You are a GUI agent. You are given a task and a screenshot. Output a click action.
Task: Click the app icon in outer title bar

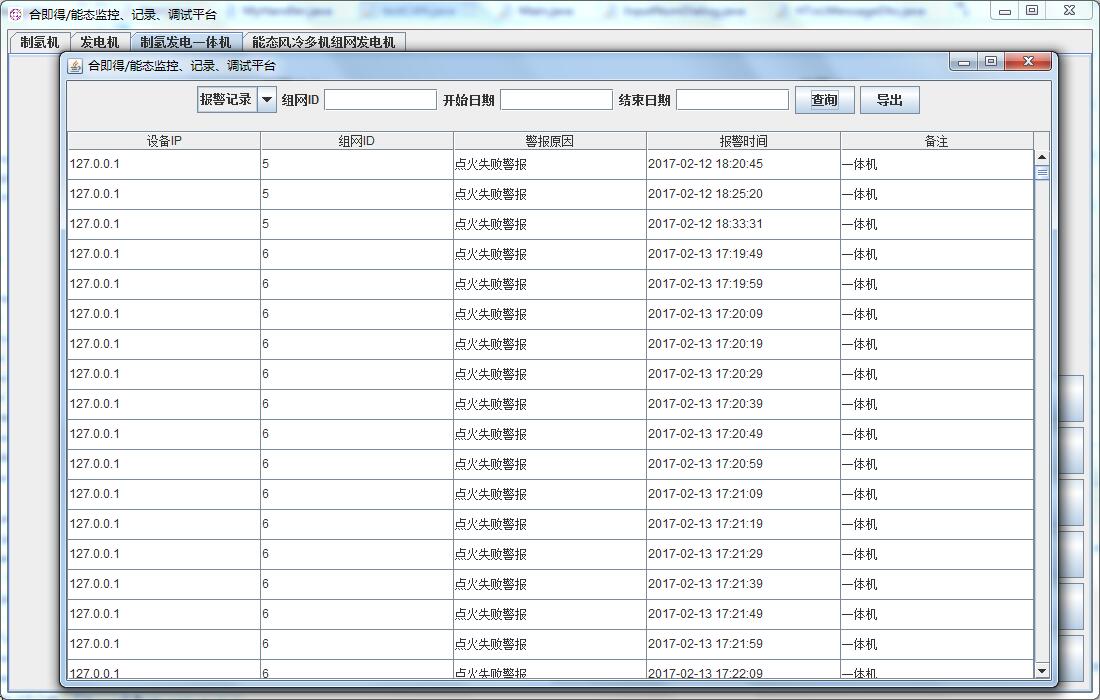pyautogui.click(x=15, y=15)
